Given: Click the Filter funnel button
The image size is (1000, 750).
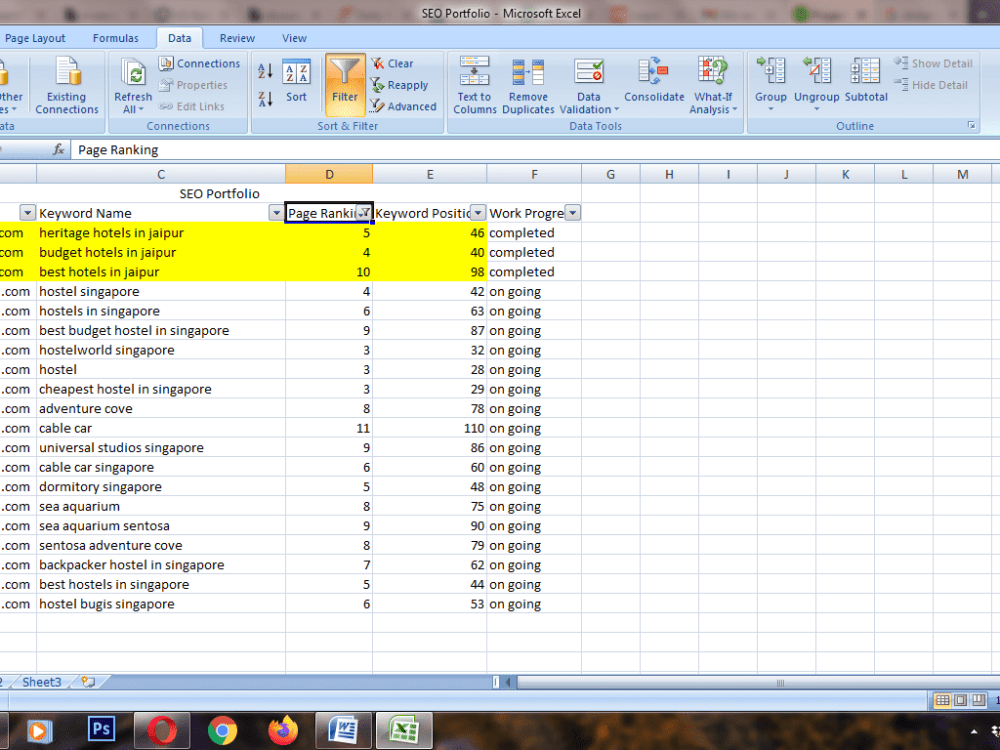Looking at the screenshot, I should [344, 85].
